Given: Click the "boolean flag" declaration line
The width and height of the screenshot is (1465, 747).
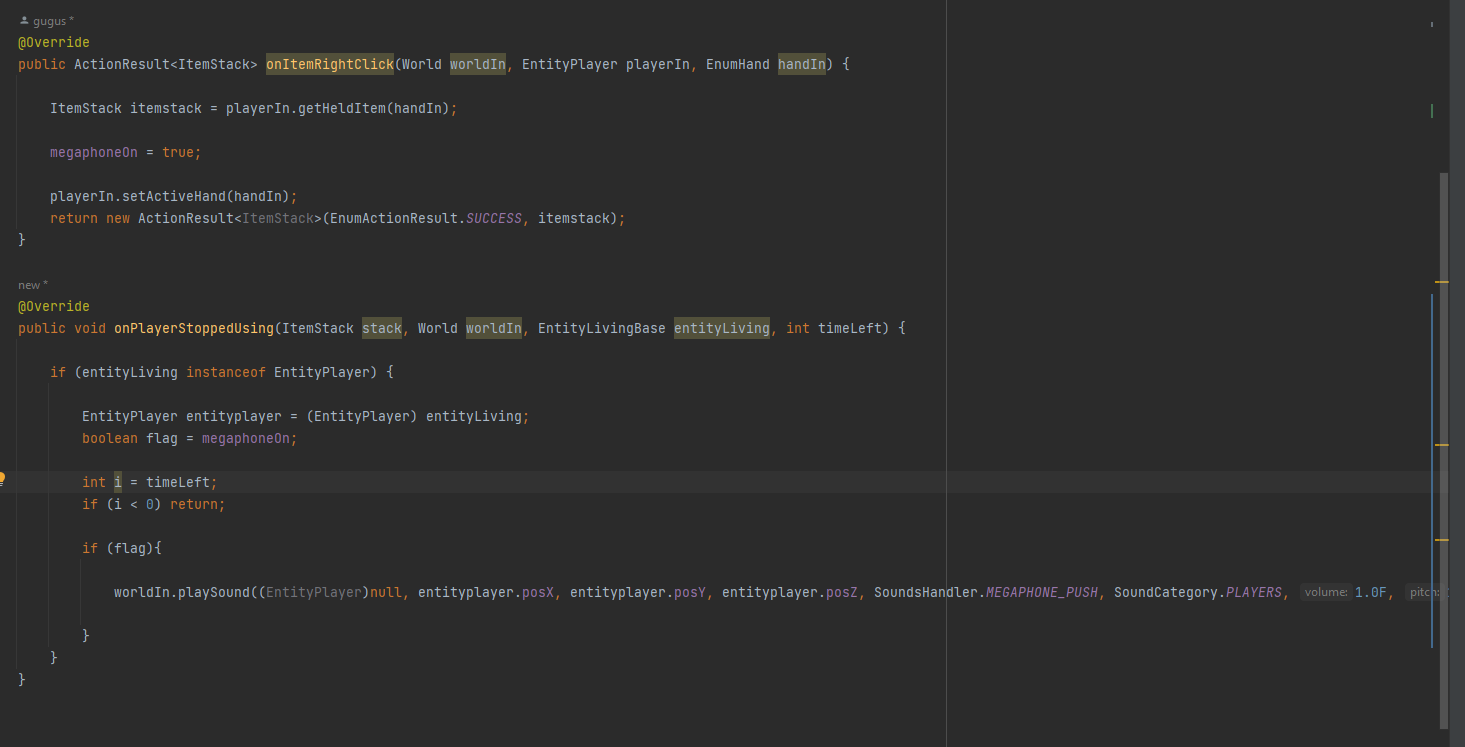Looking at the screenshot, I should [190, 438].
